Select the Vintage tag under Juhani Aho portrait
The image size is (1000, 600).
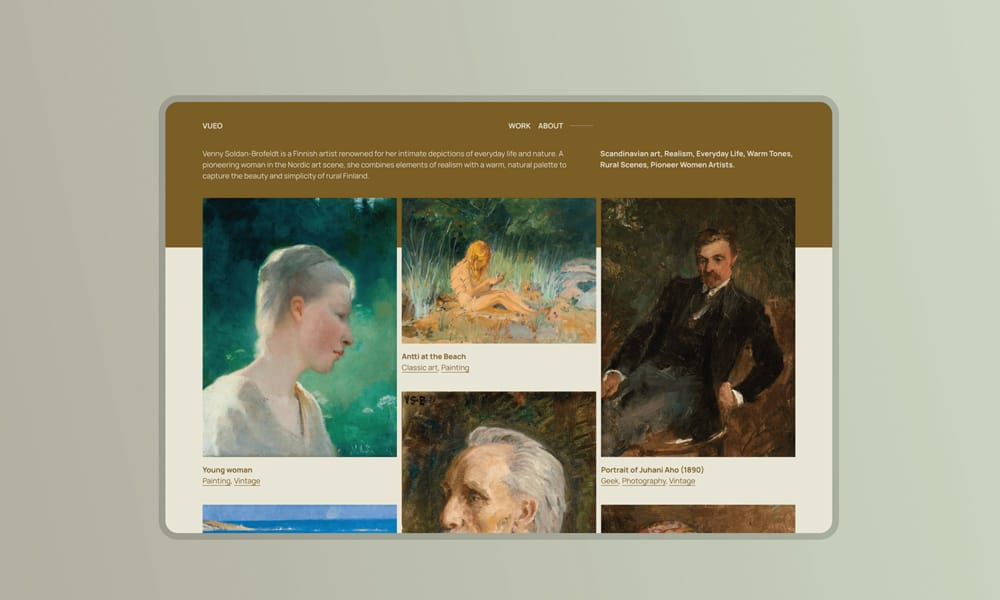[x=682, y=481]
